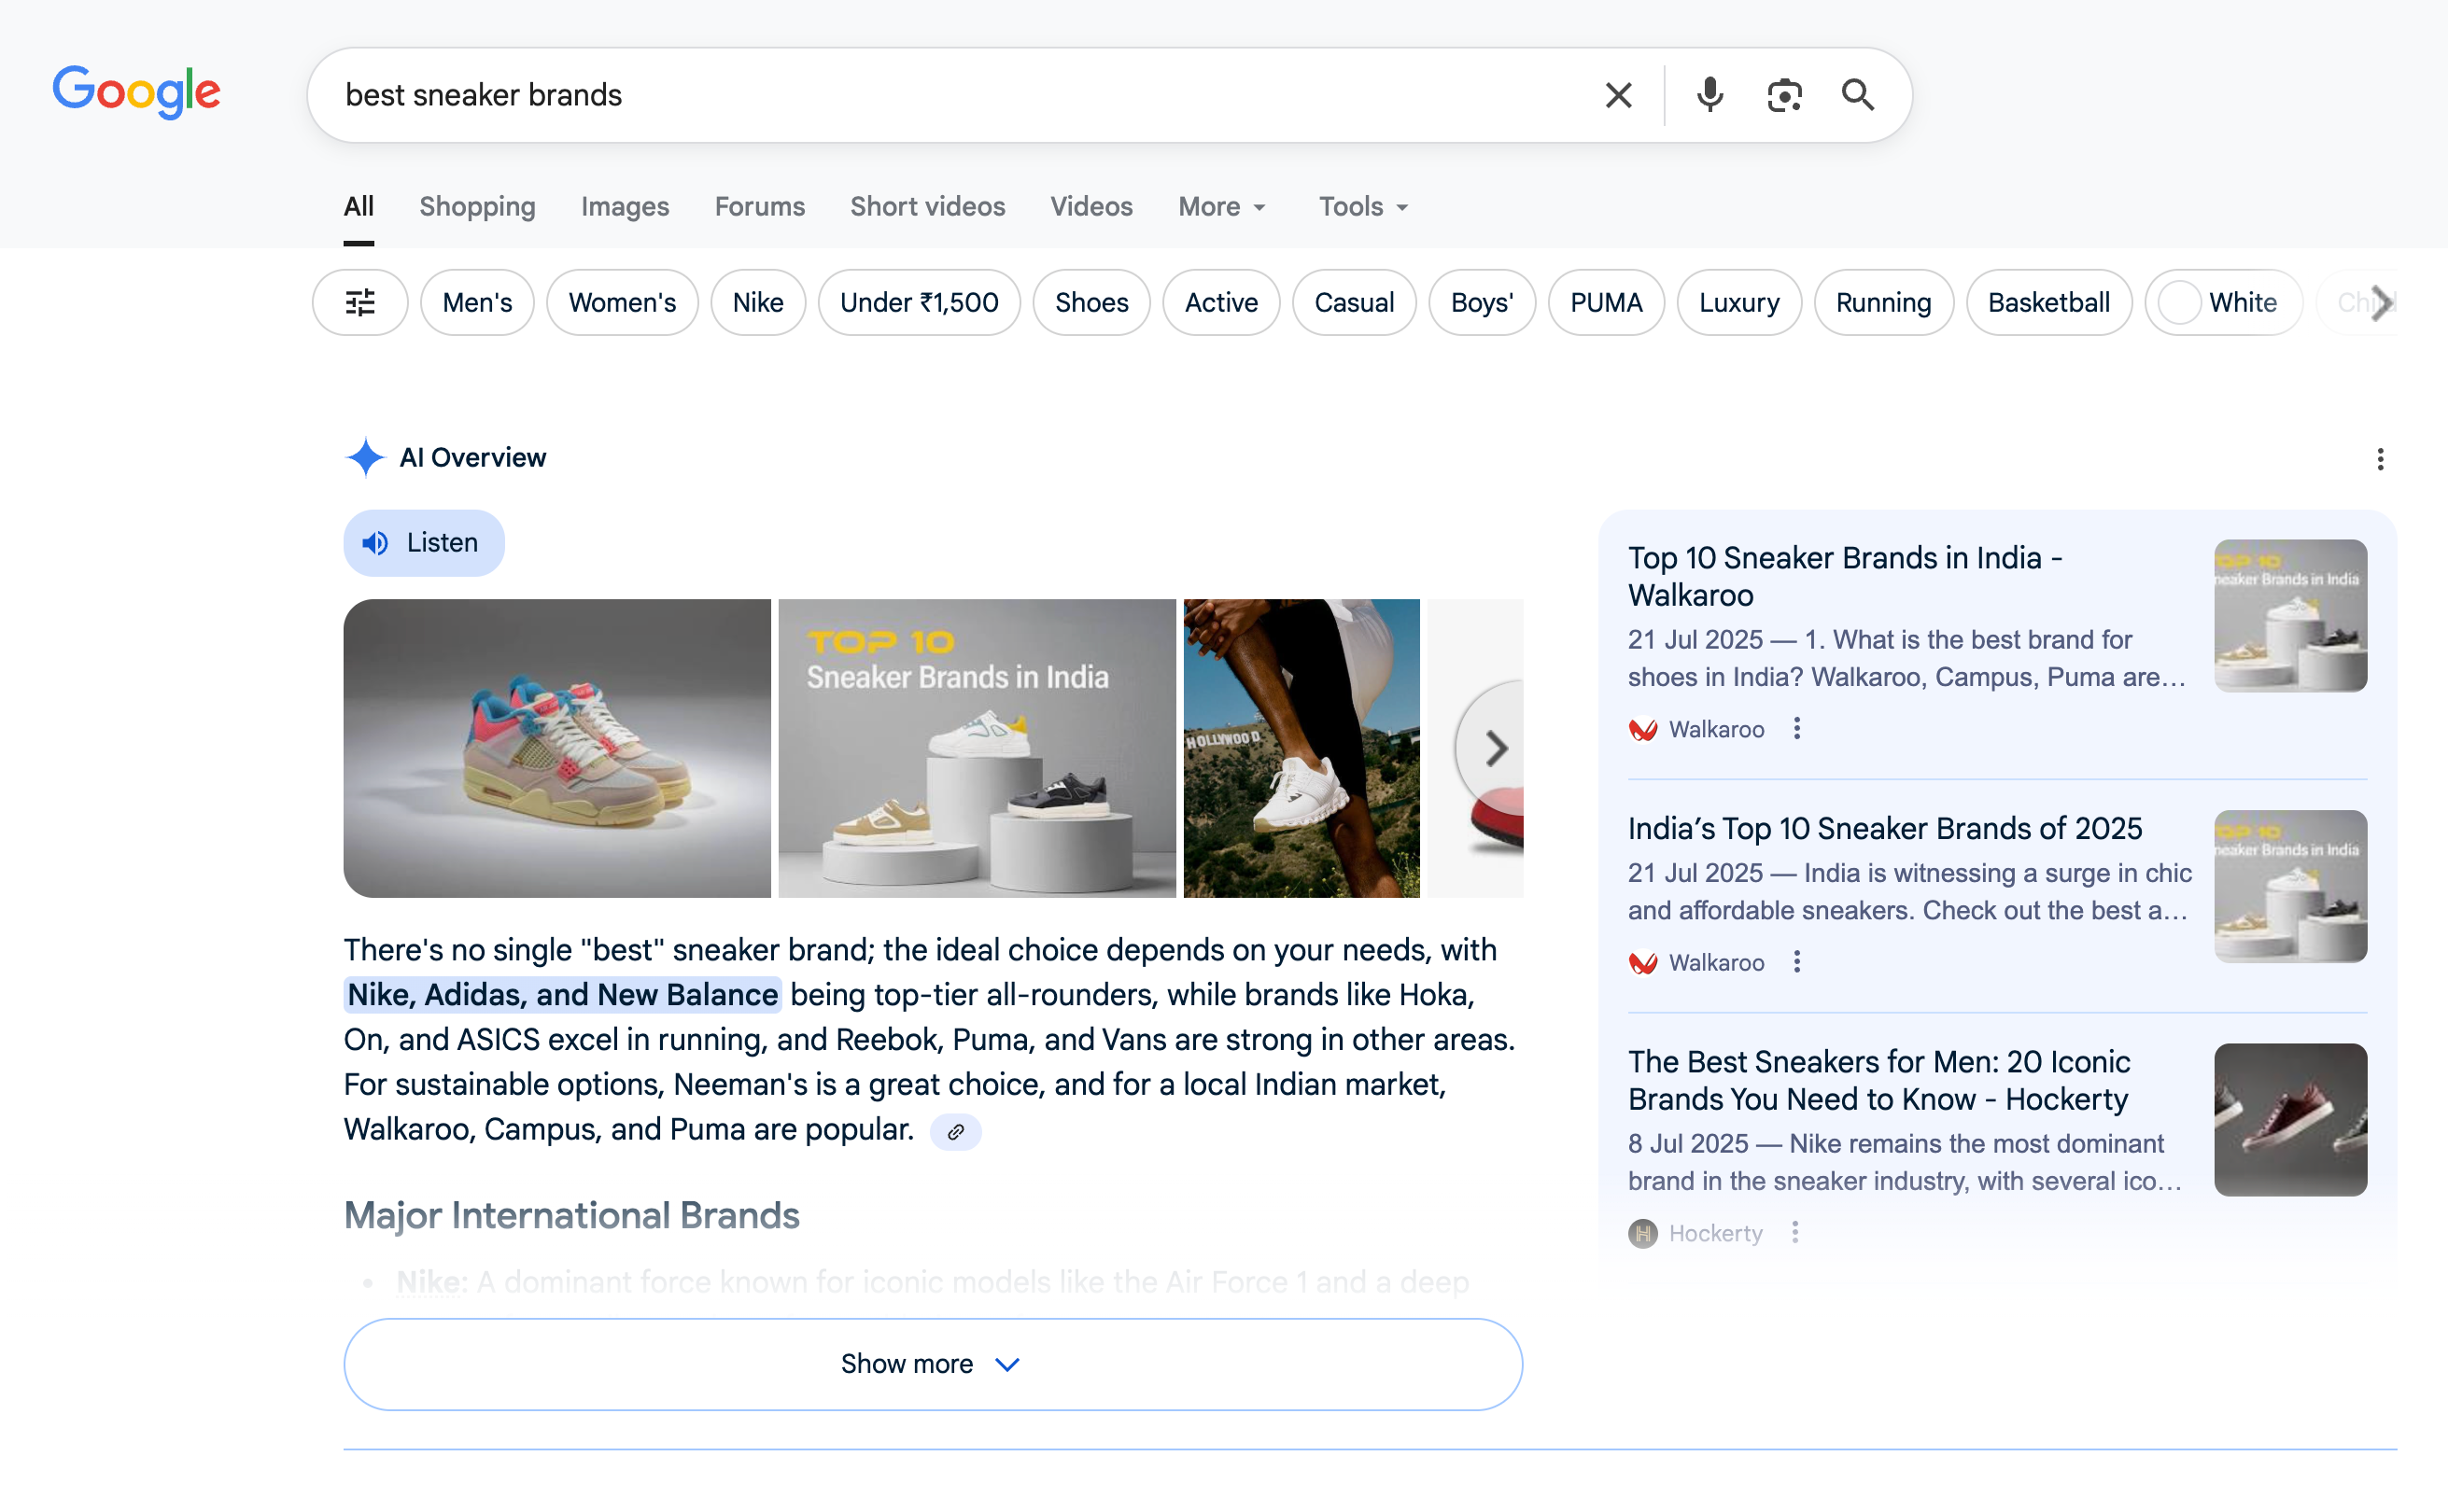This screenshot has height=1512, width=2448.
Task: Open Google Lens image search icon
Action: 1784,95
